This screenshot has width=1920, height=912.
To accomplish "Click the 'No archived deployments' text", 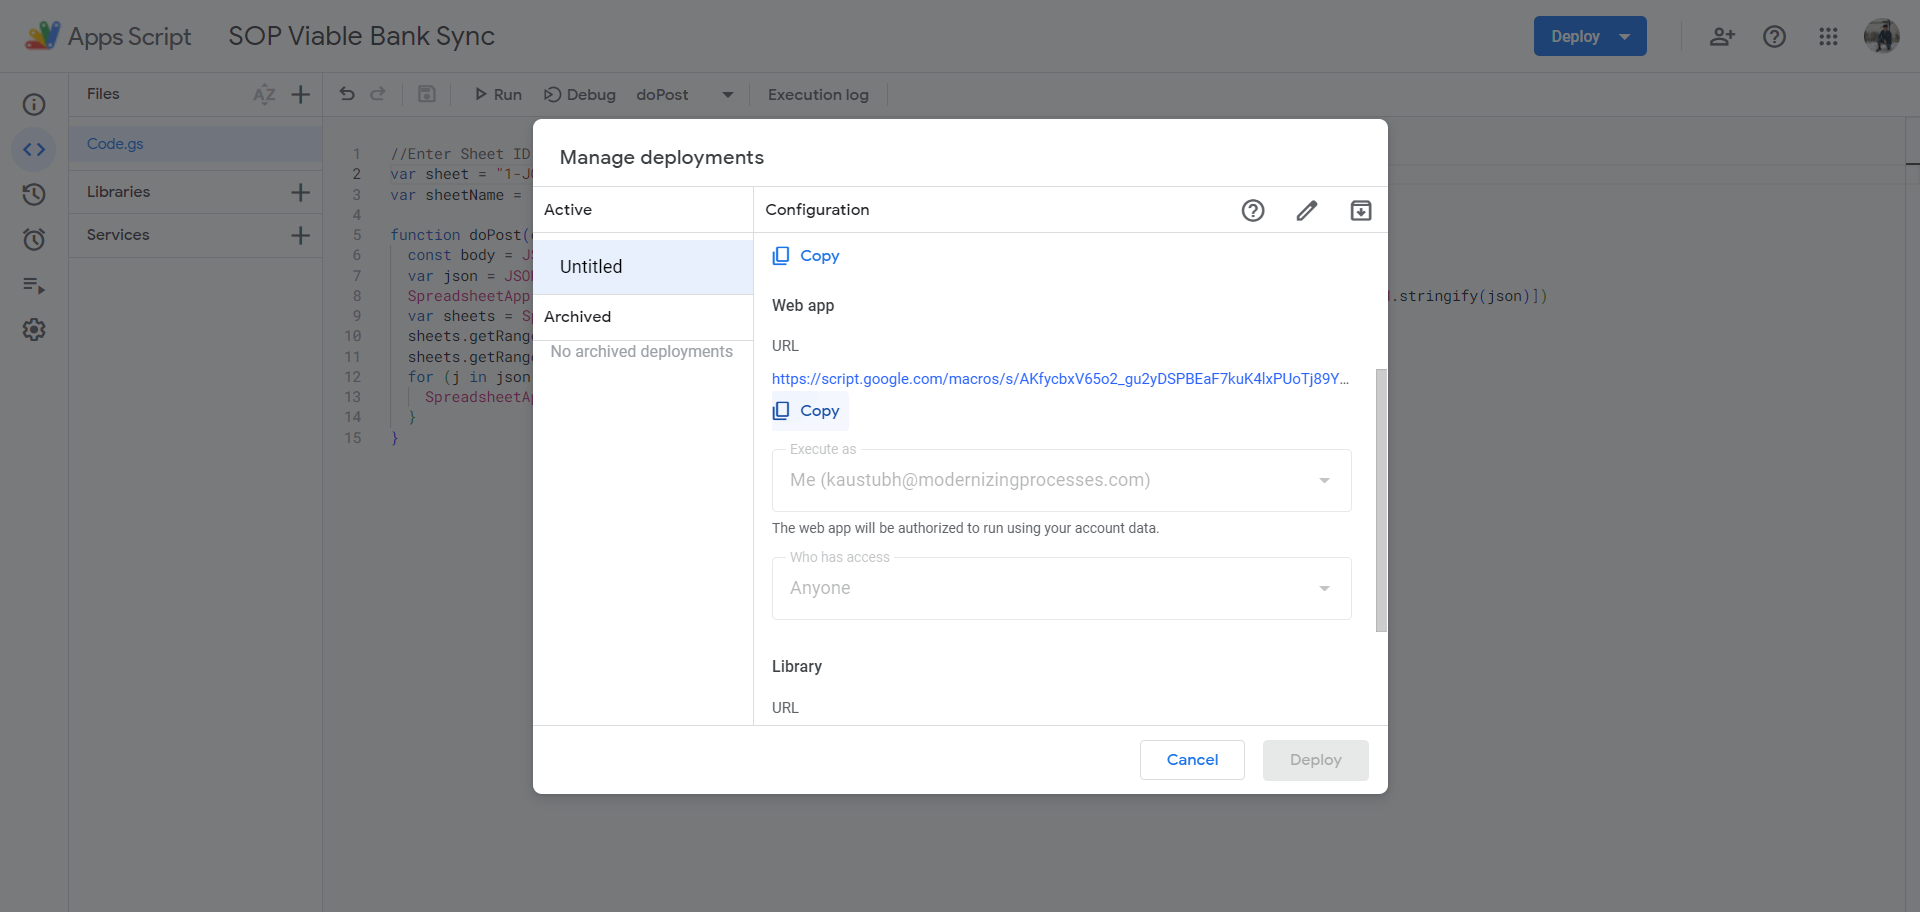I will (641, 352).
